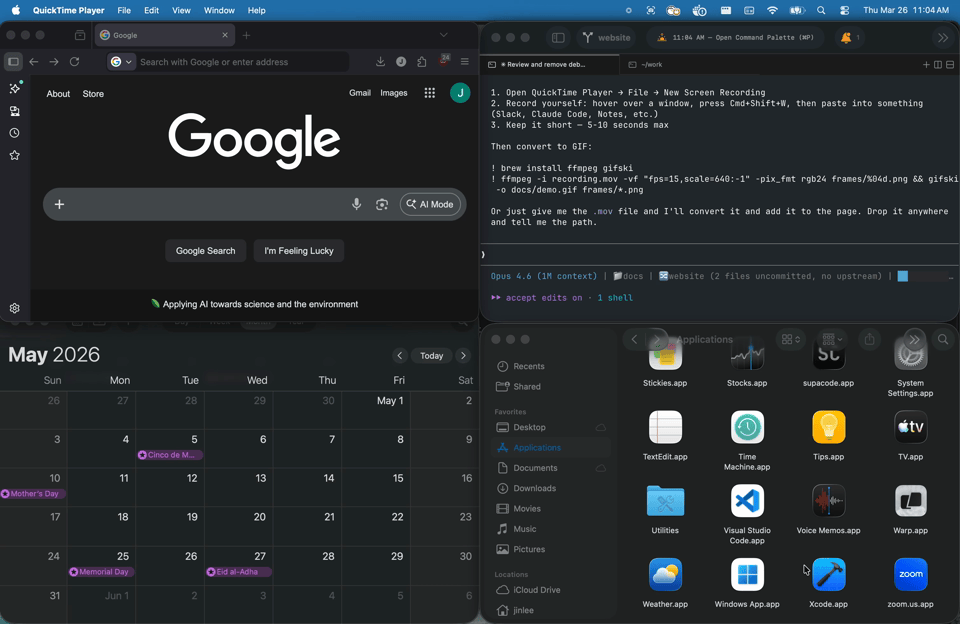
Task: Click the notification bell in terminal window
Action: coord(846,37)
